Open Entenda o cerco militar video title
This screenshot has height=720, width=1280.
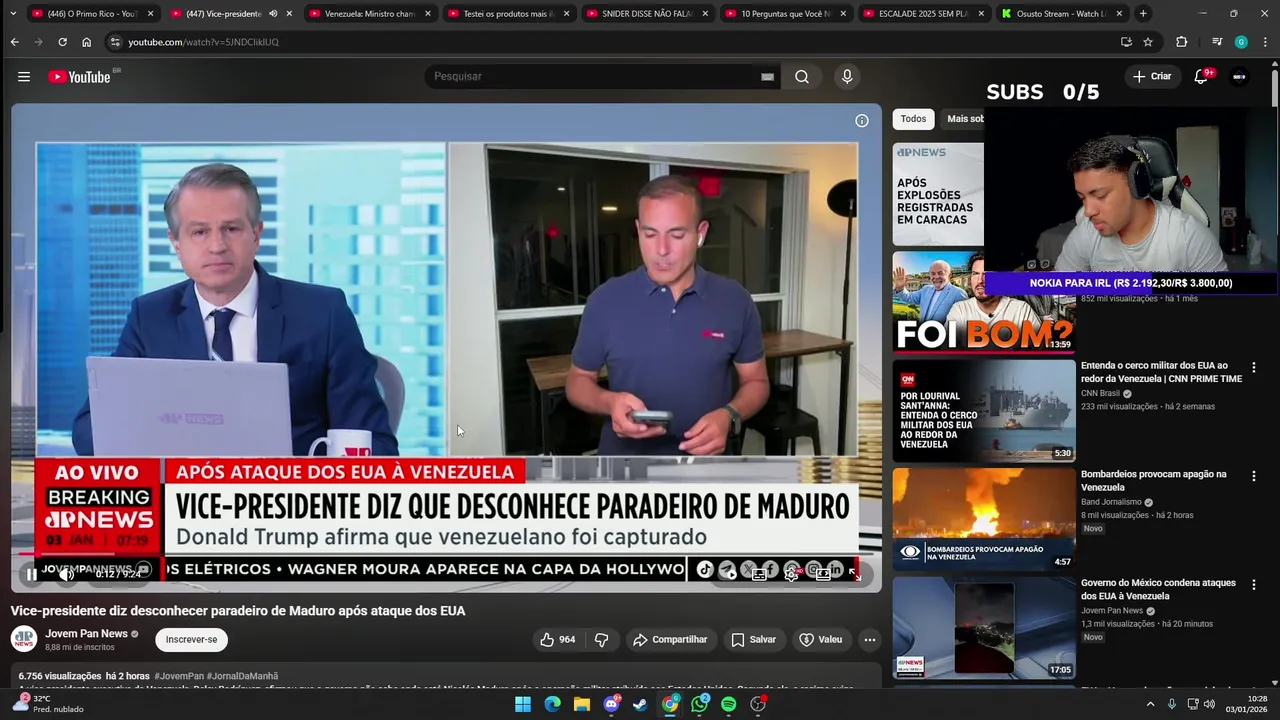coord(1161,373)
